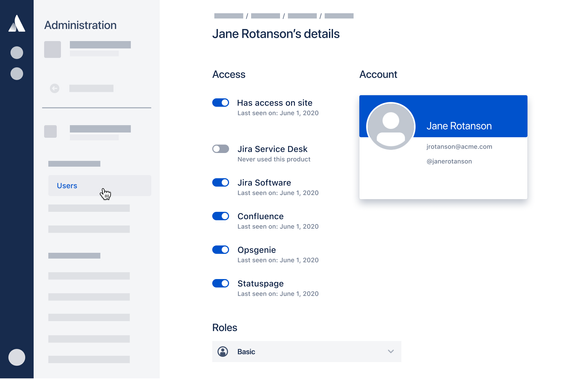Click the Jane Rotanson name on account card
Viewport: 580px width, 379px height.
tap(459, 126)
